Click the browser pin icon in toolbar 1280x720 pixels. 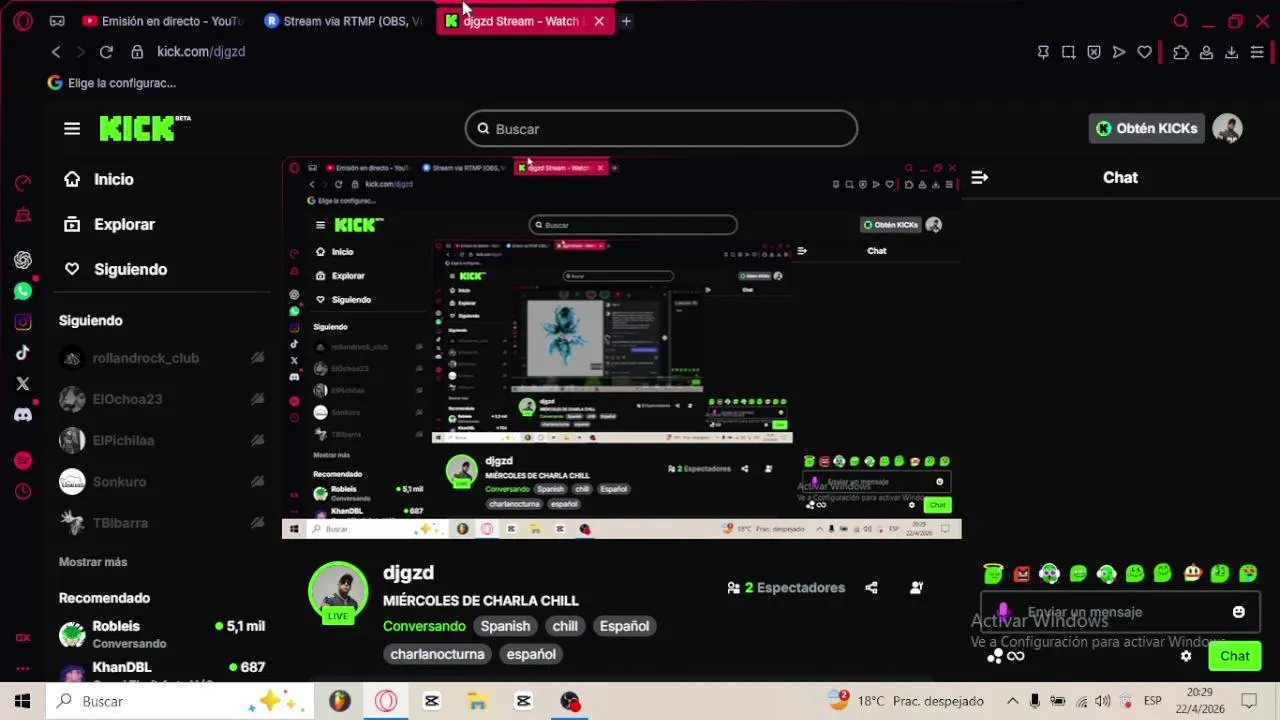point(1043,52)
